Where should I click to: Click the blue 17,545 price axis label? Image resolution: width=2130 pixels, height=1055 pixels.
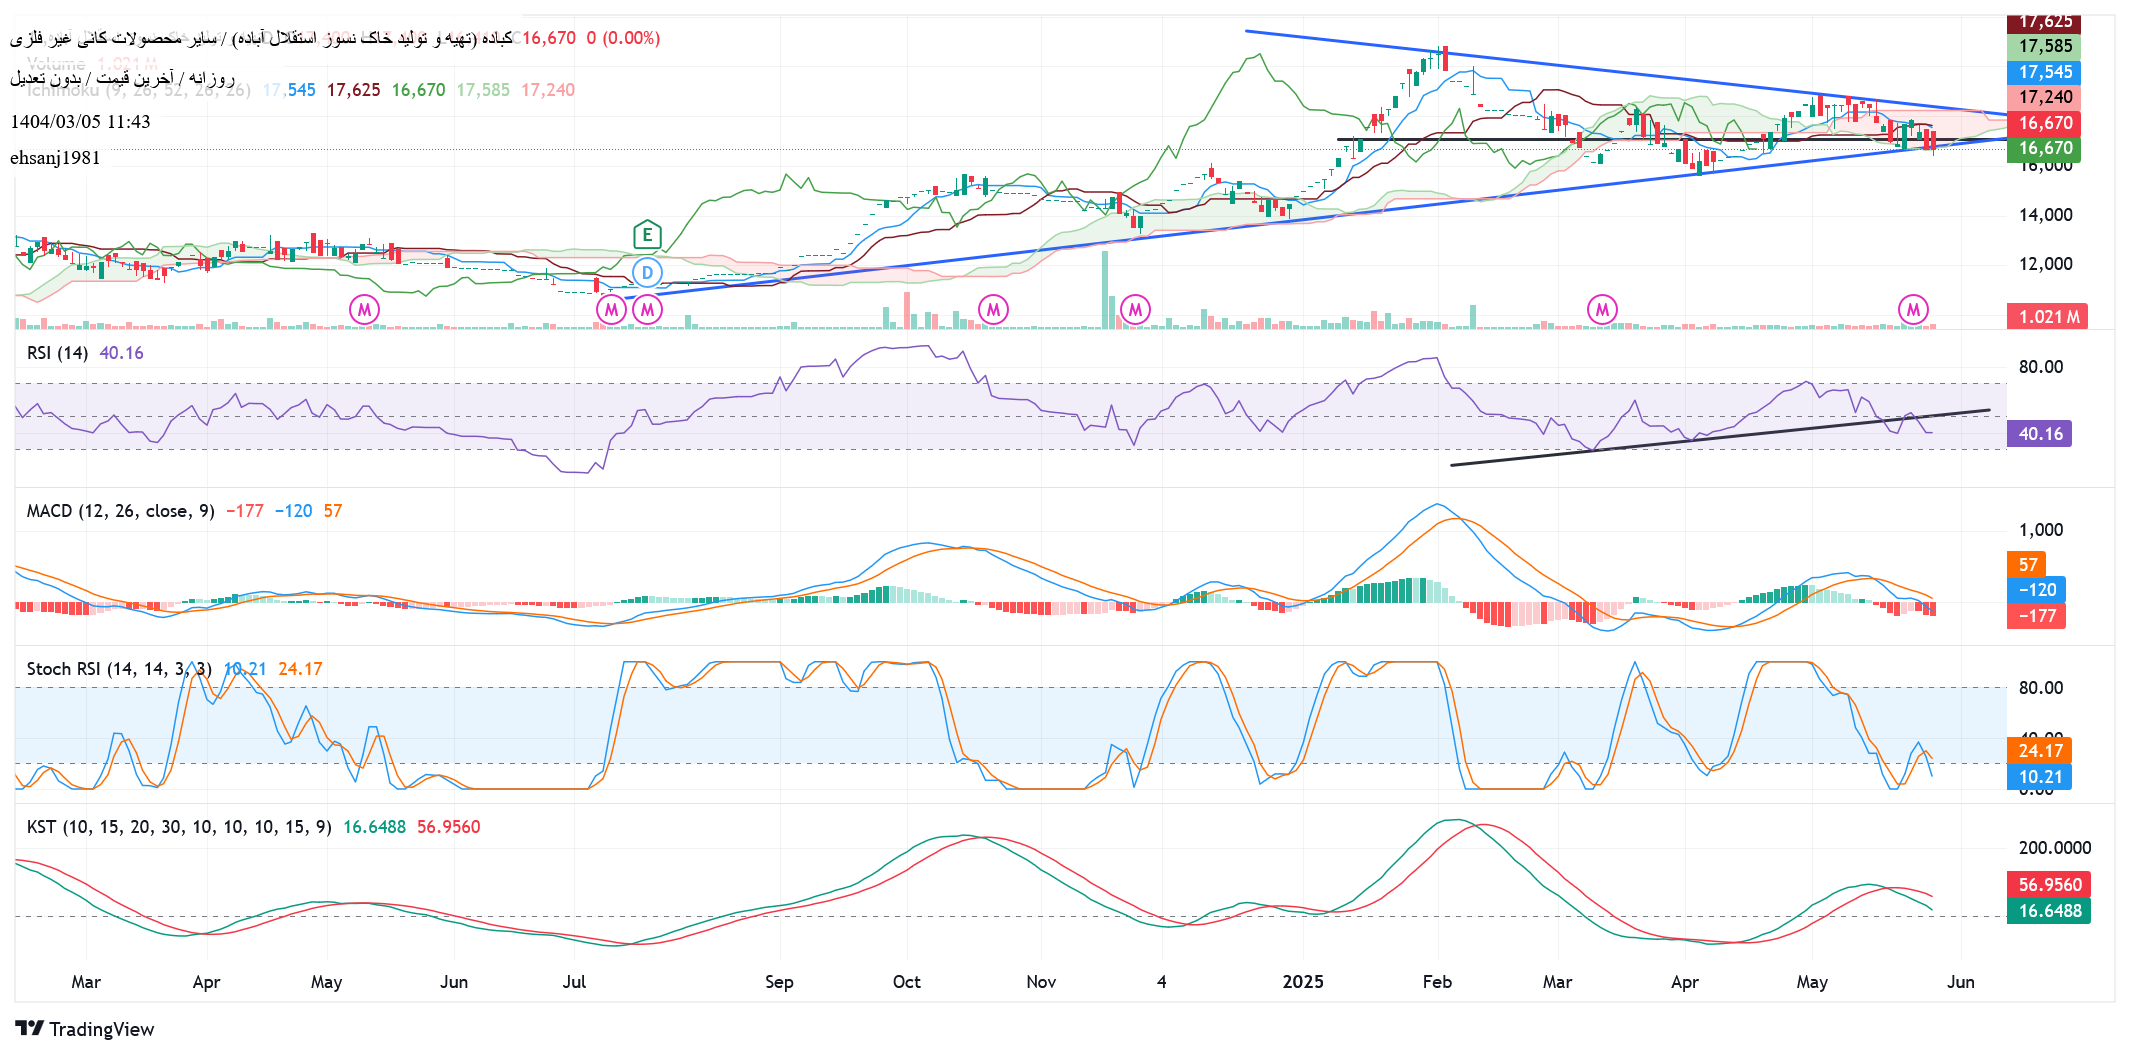[2044, 72]
